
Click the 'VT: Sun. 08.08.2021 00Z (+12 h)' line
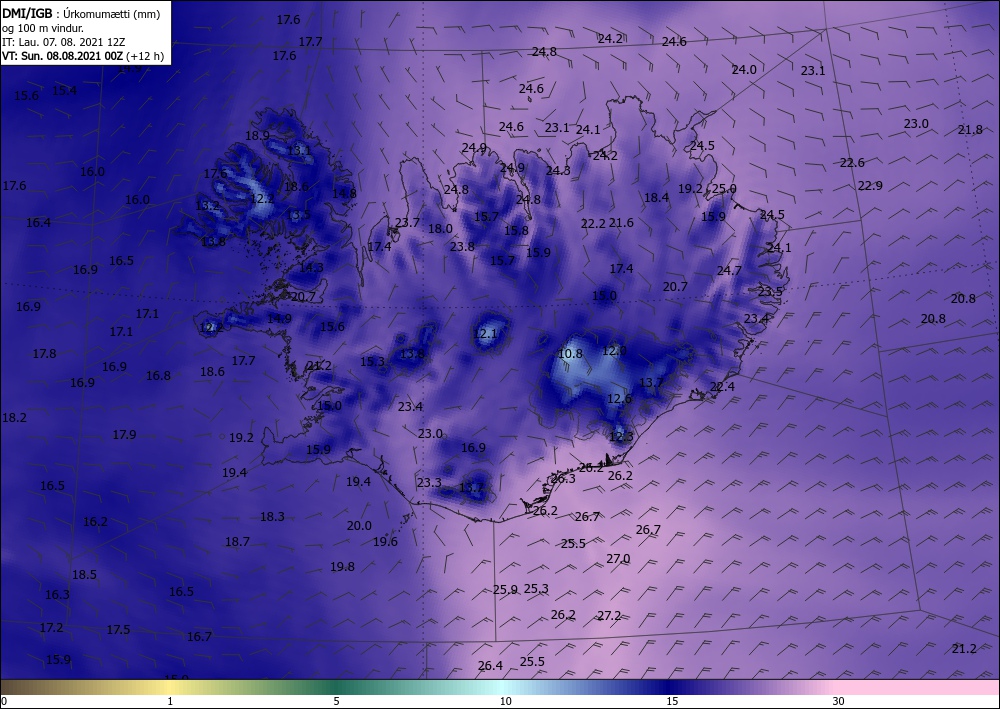[x=83, y=56]
